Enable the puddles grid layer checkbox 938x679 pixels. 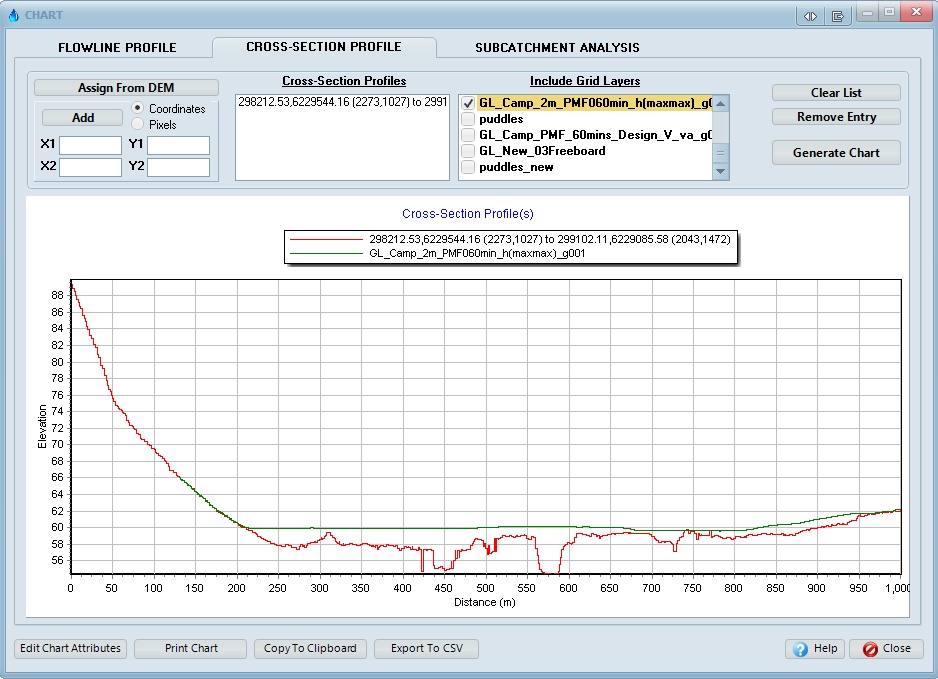point(468,119)
